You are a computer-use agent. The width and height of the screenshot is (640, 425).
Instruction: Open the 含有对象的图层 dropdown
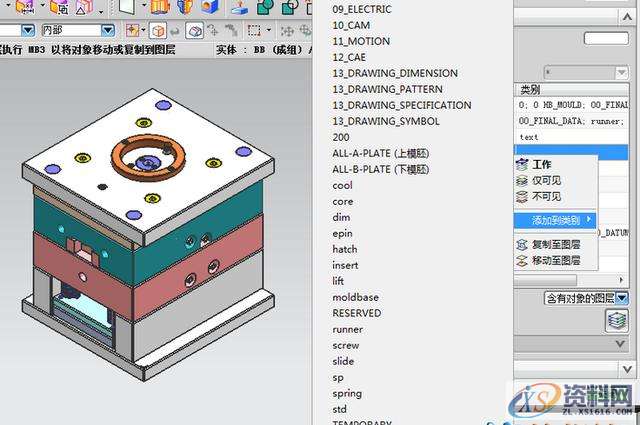(x=622, y=298)
